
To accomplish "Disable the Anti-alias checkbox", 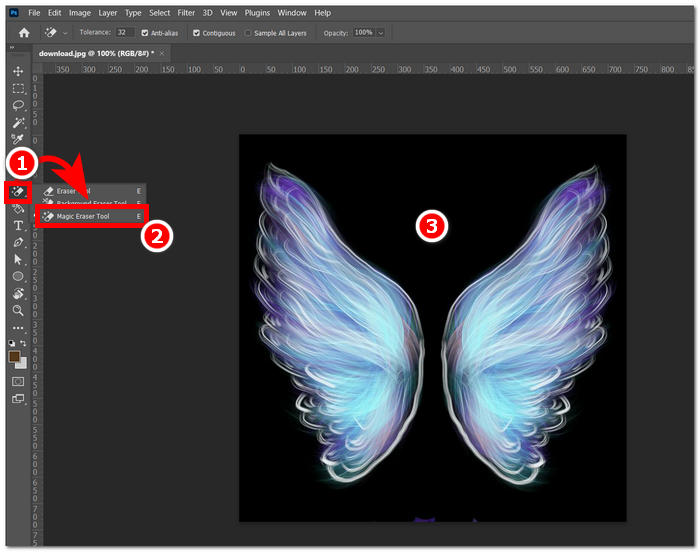I will tap(146, 33).
